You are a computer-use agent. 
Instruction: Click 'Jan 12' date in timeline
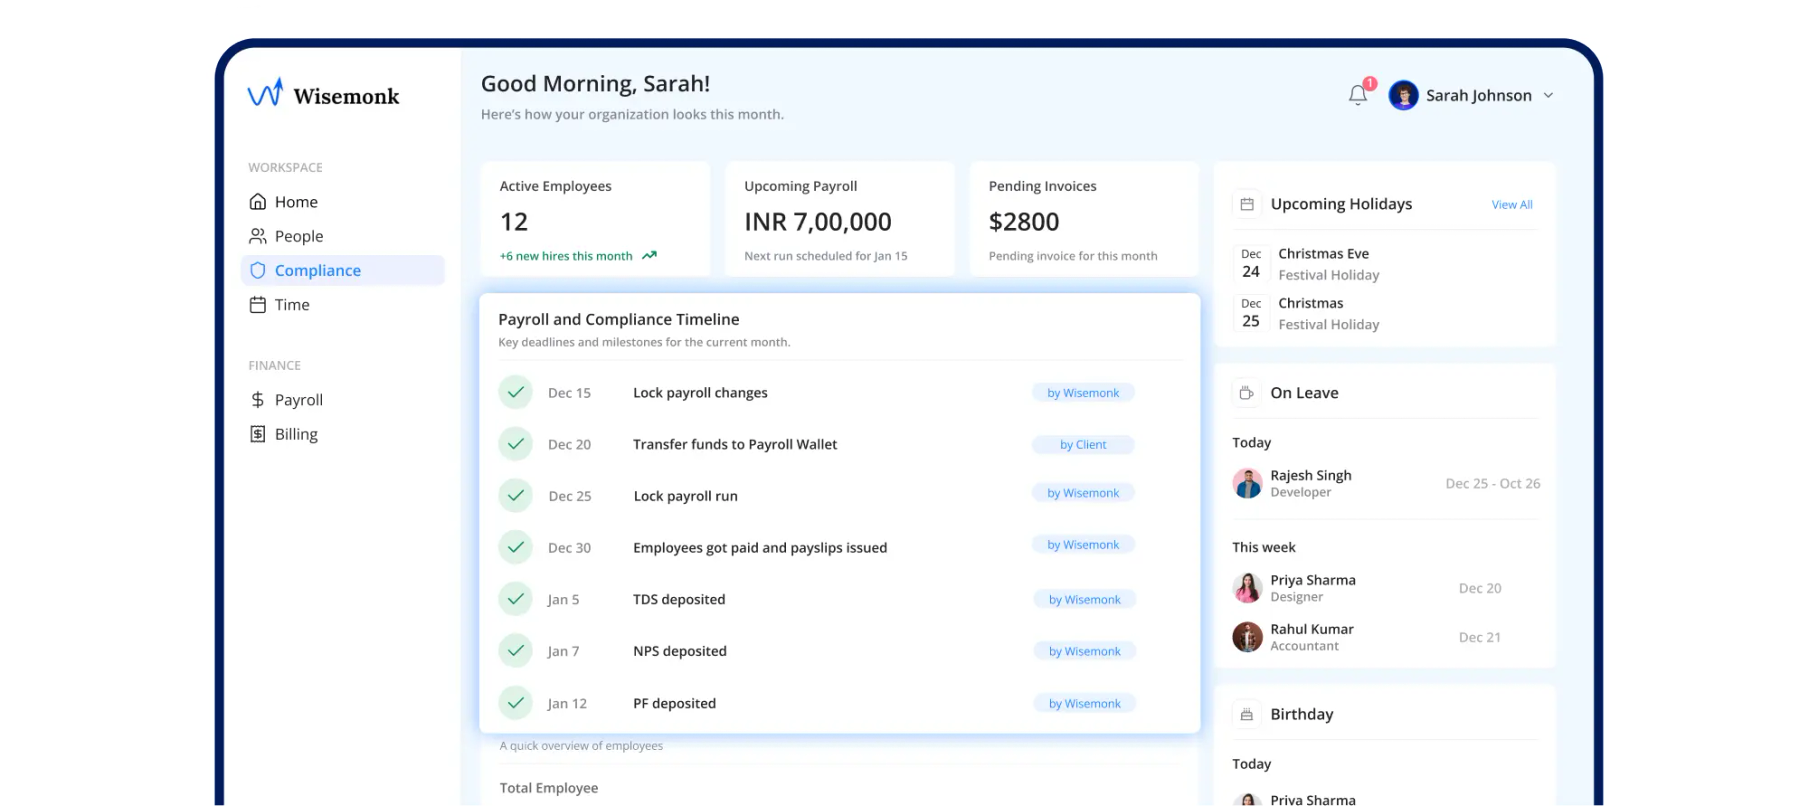point(567,704)
